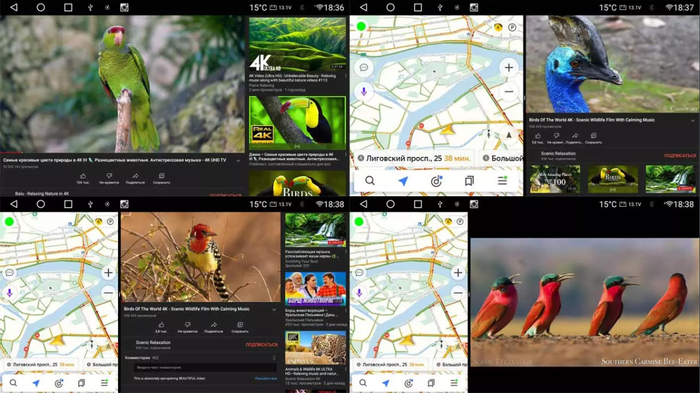This screenshot has width=700, height=393.
Task: Open the Scenic Relaxation channel in the top-right panel
Action: [x=558, y=155]
